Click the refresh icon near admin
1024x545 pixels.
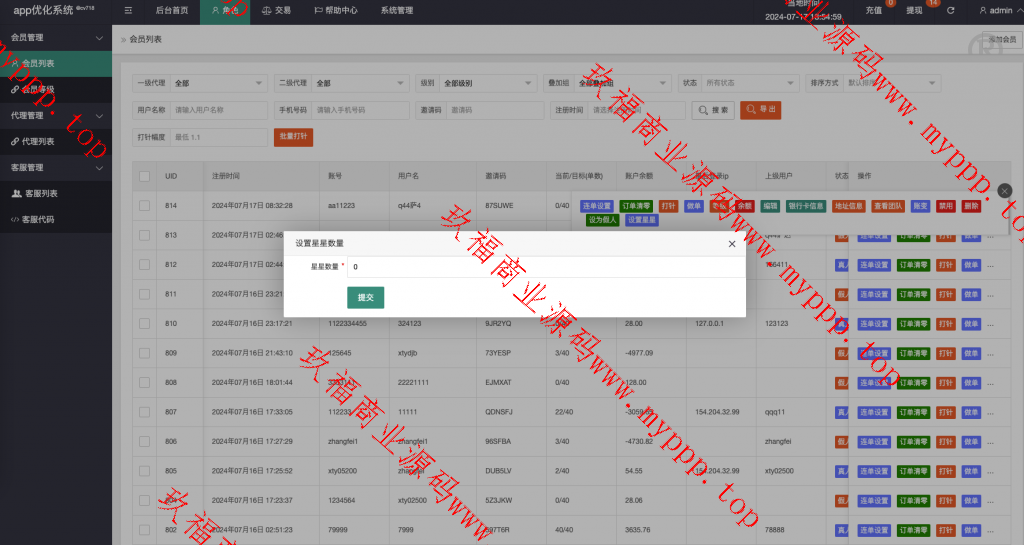tap(950, 10)
